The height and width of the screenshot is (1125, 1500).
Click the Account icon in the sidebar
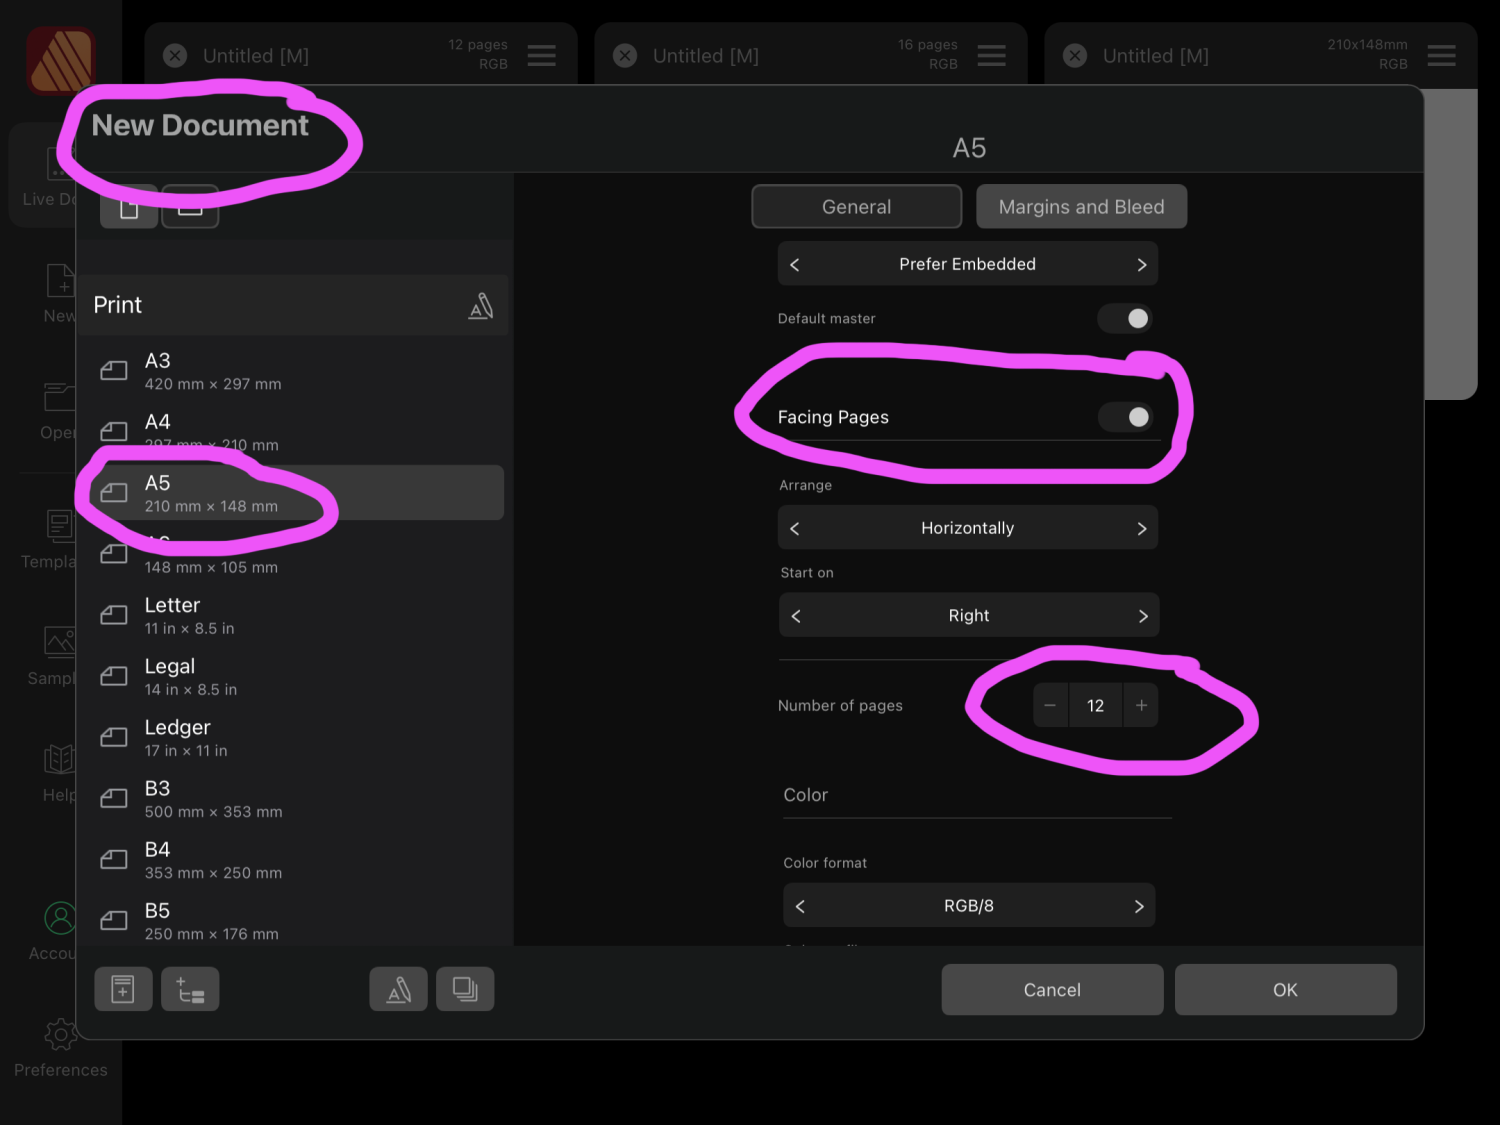point(60,918)
